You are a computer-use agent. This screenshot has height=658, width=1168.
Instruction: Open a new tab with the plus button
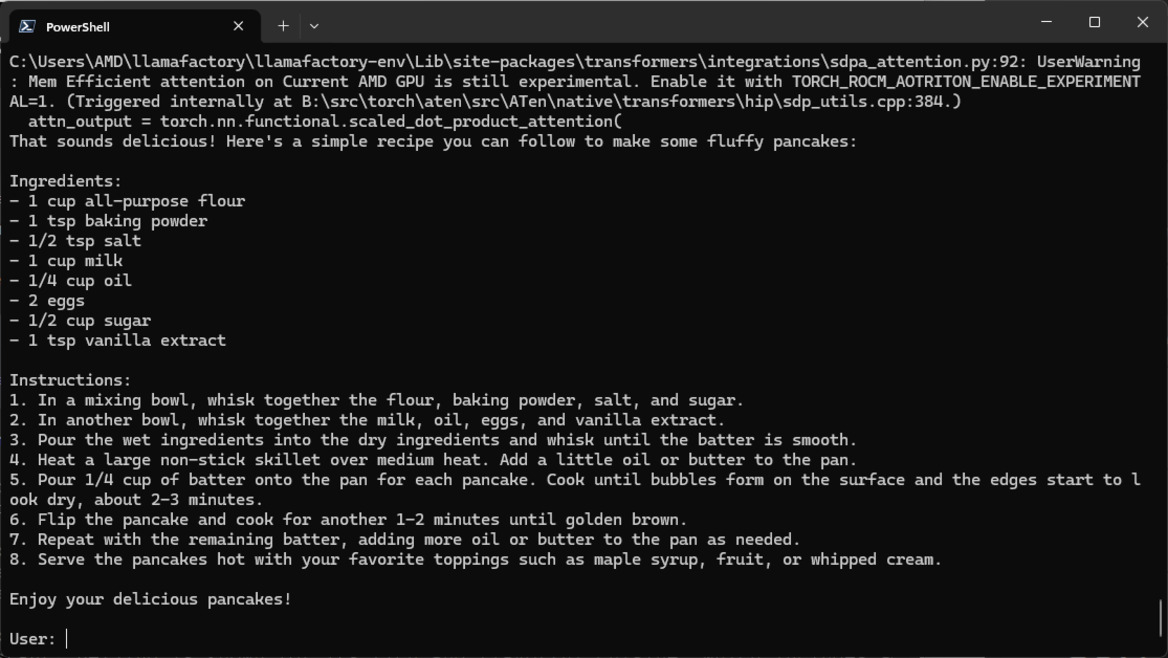pos(283,26)
